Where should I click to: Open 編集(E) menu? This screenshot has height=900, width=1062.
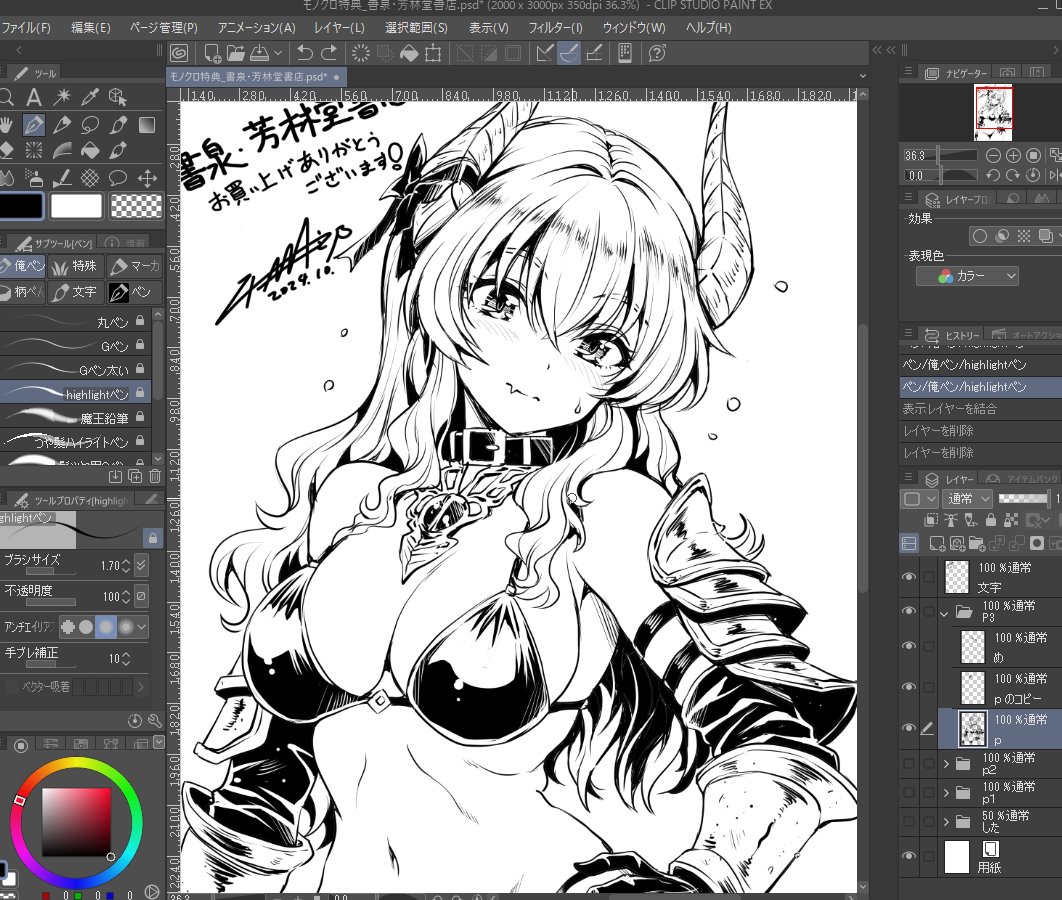point(91,28)
